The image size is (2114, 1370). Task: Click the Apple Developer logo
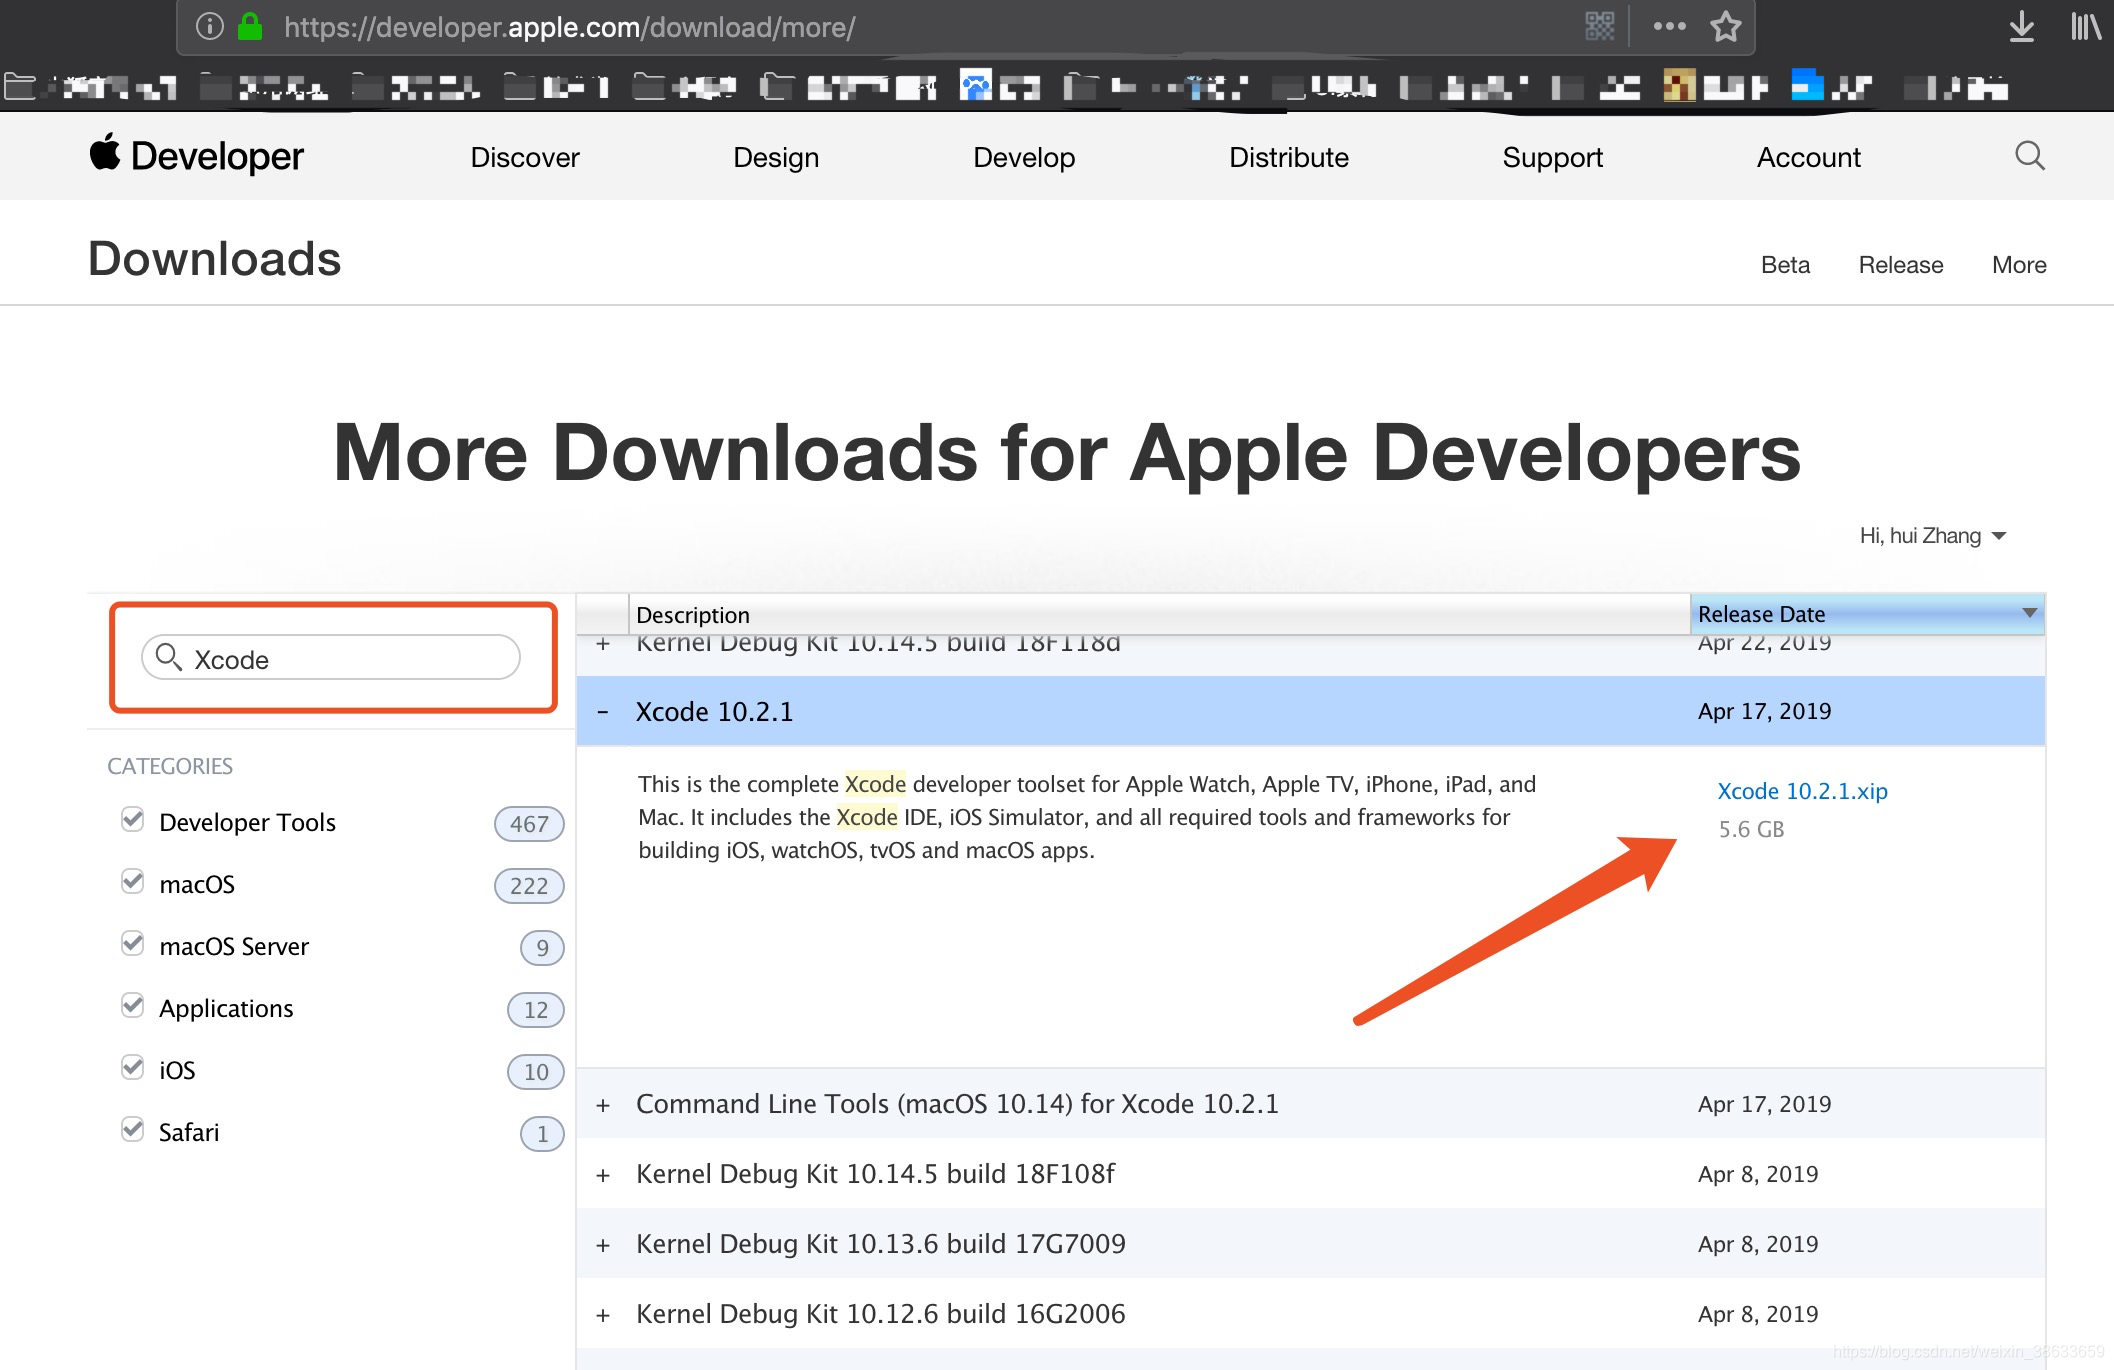(196, 156)
